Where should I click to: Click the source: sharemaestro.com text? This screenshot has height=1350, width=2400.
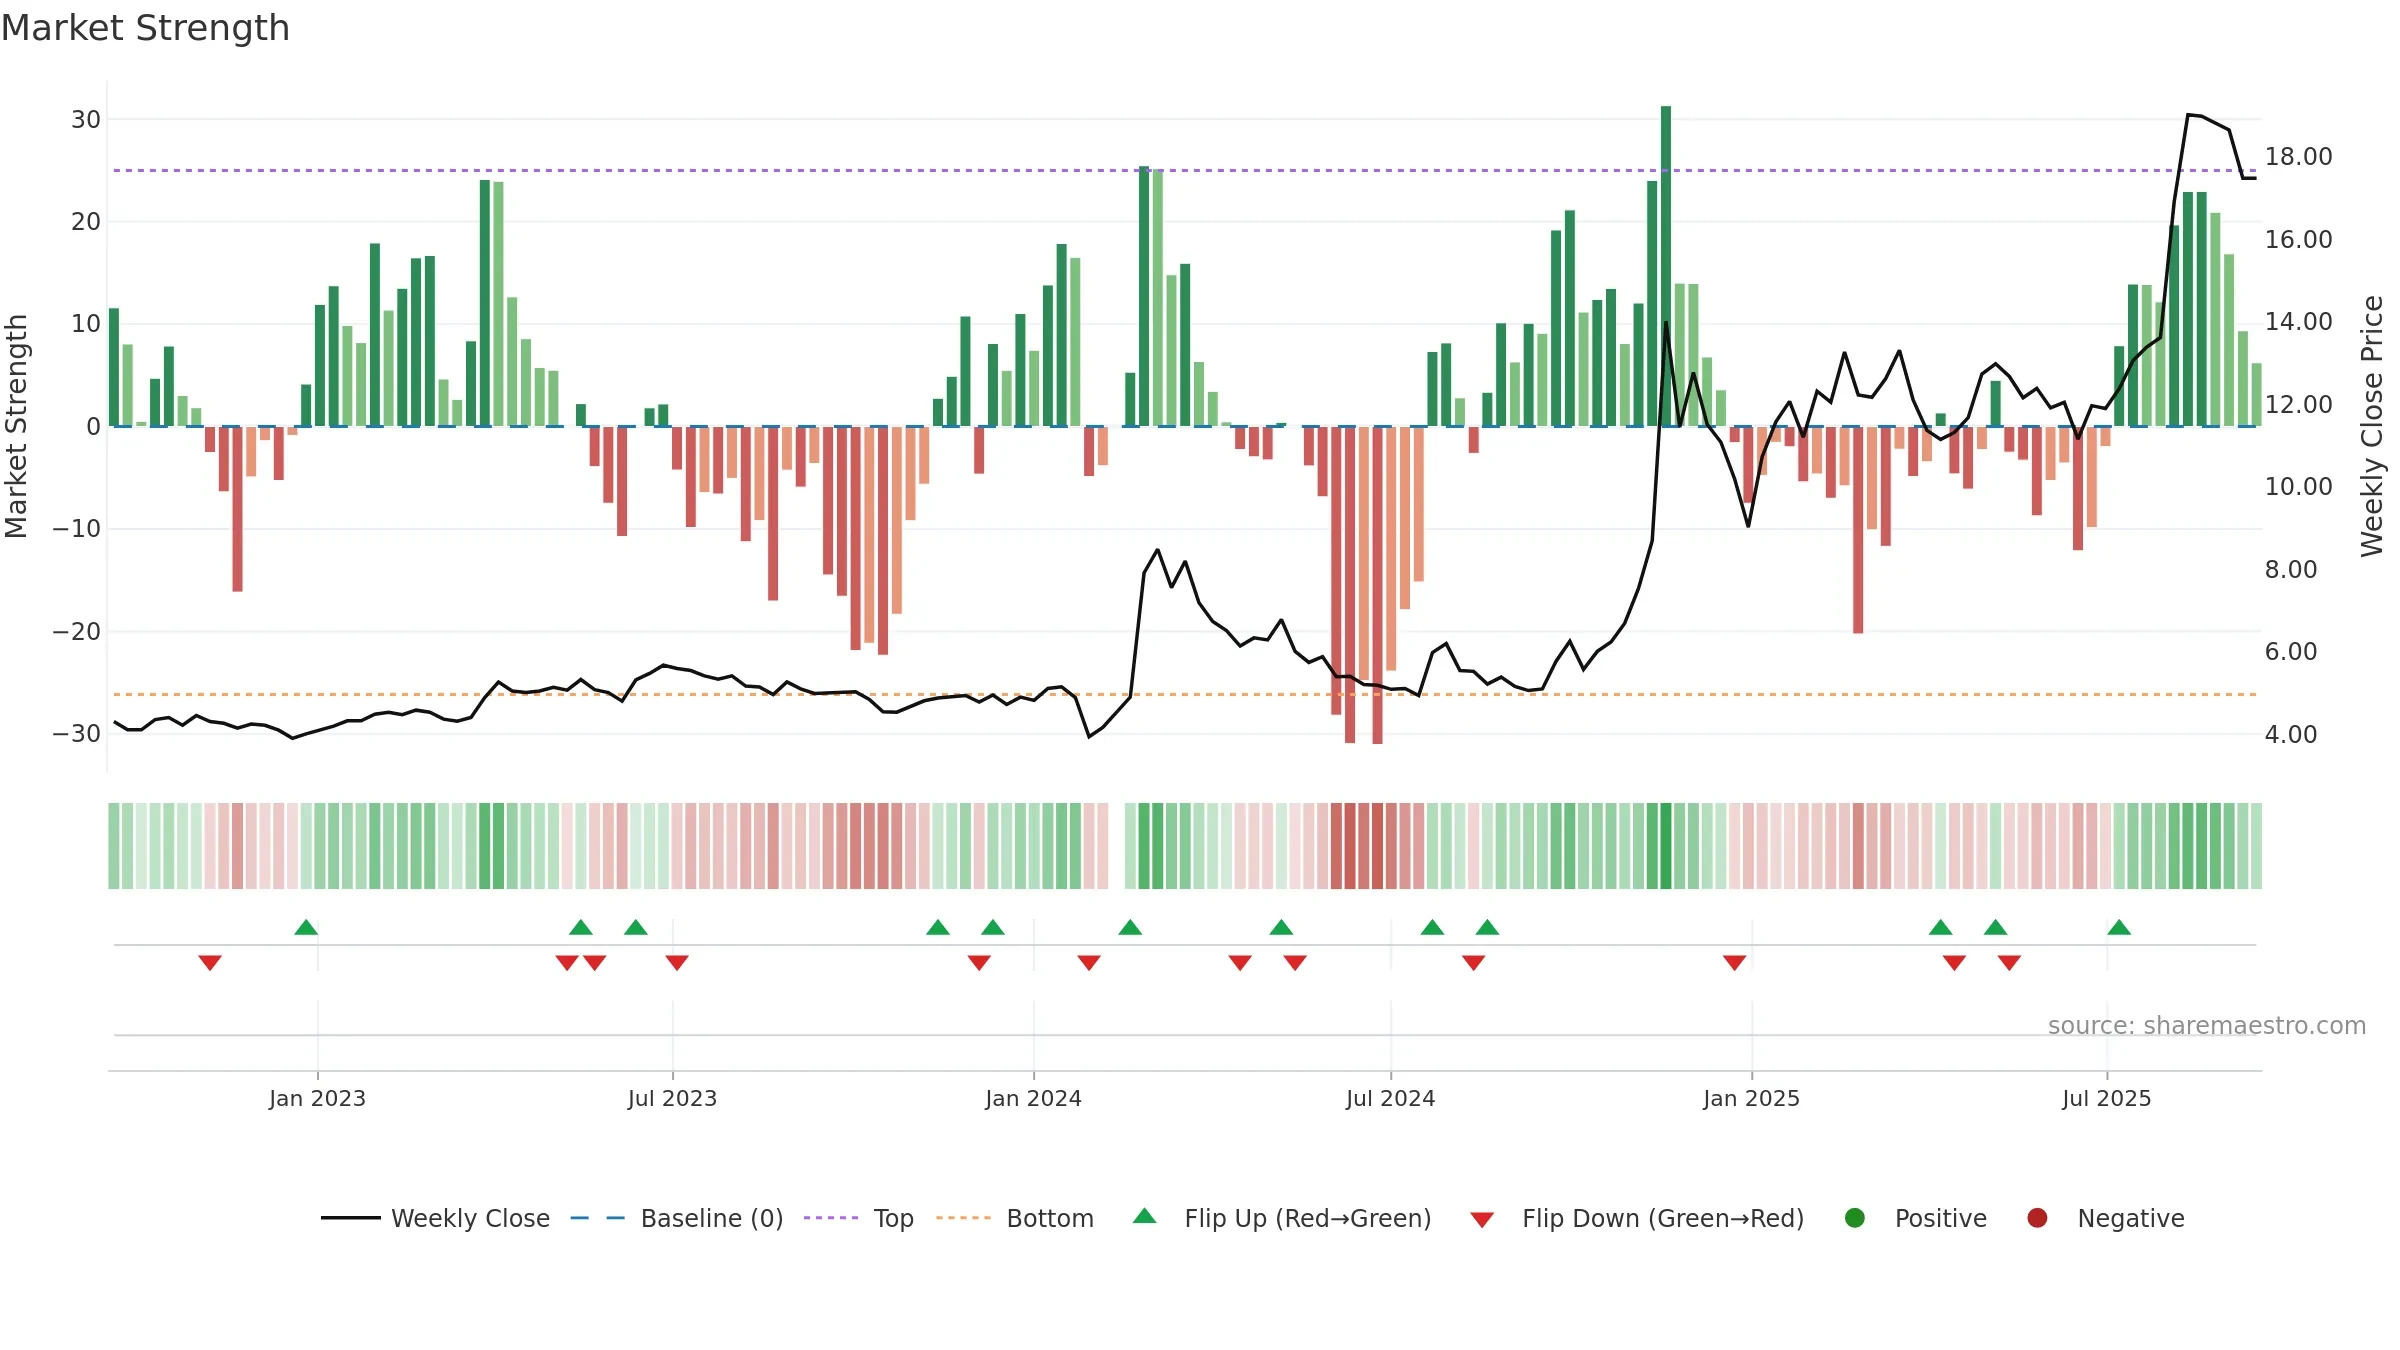(2207, 1025)
